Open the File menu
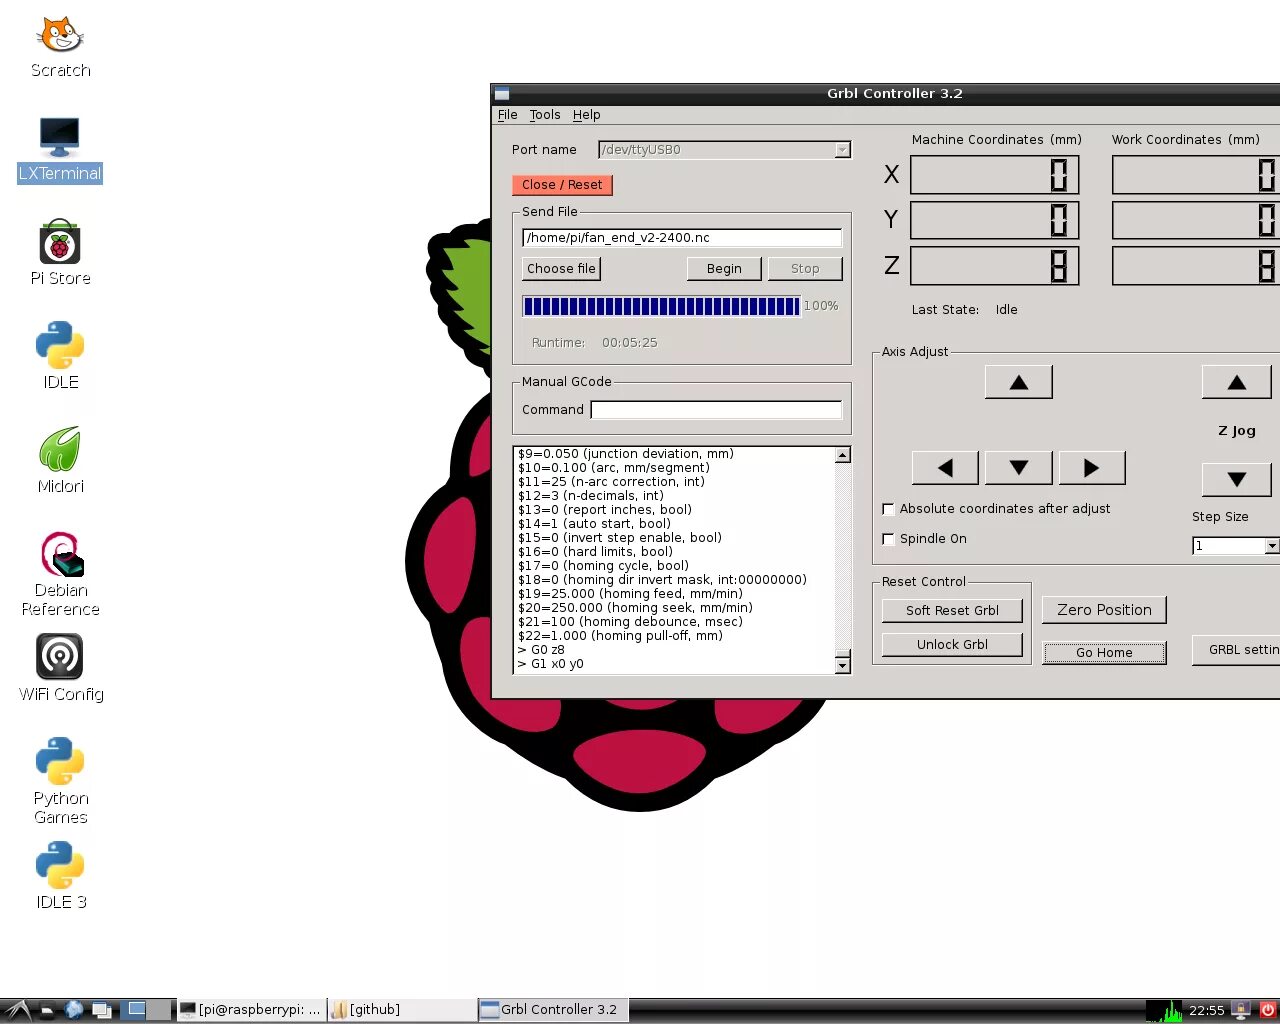The height and width of the screenshot is (1024, 1280). (x=508, y=115)
